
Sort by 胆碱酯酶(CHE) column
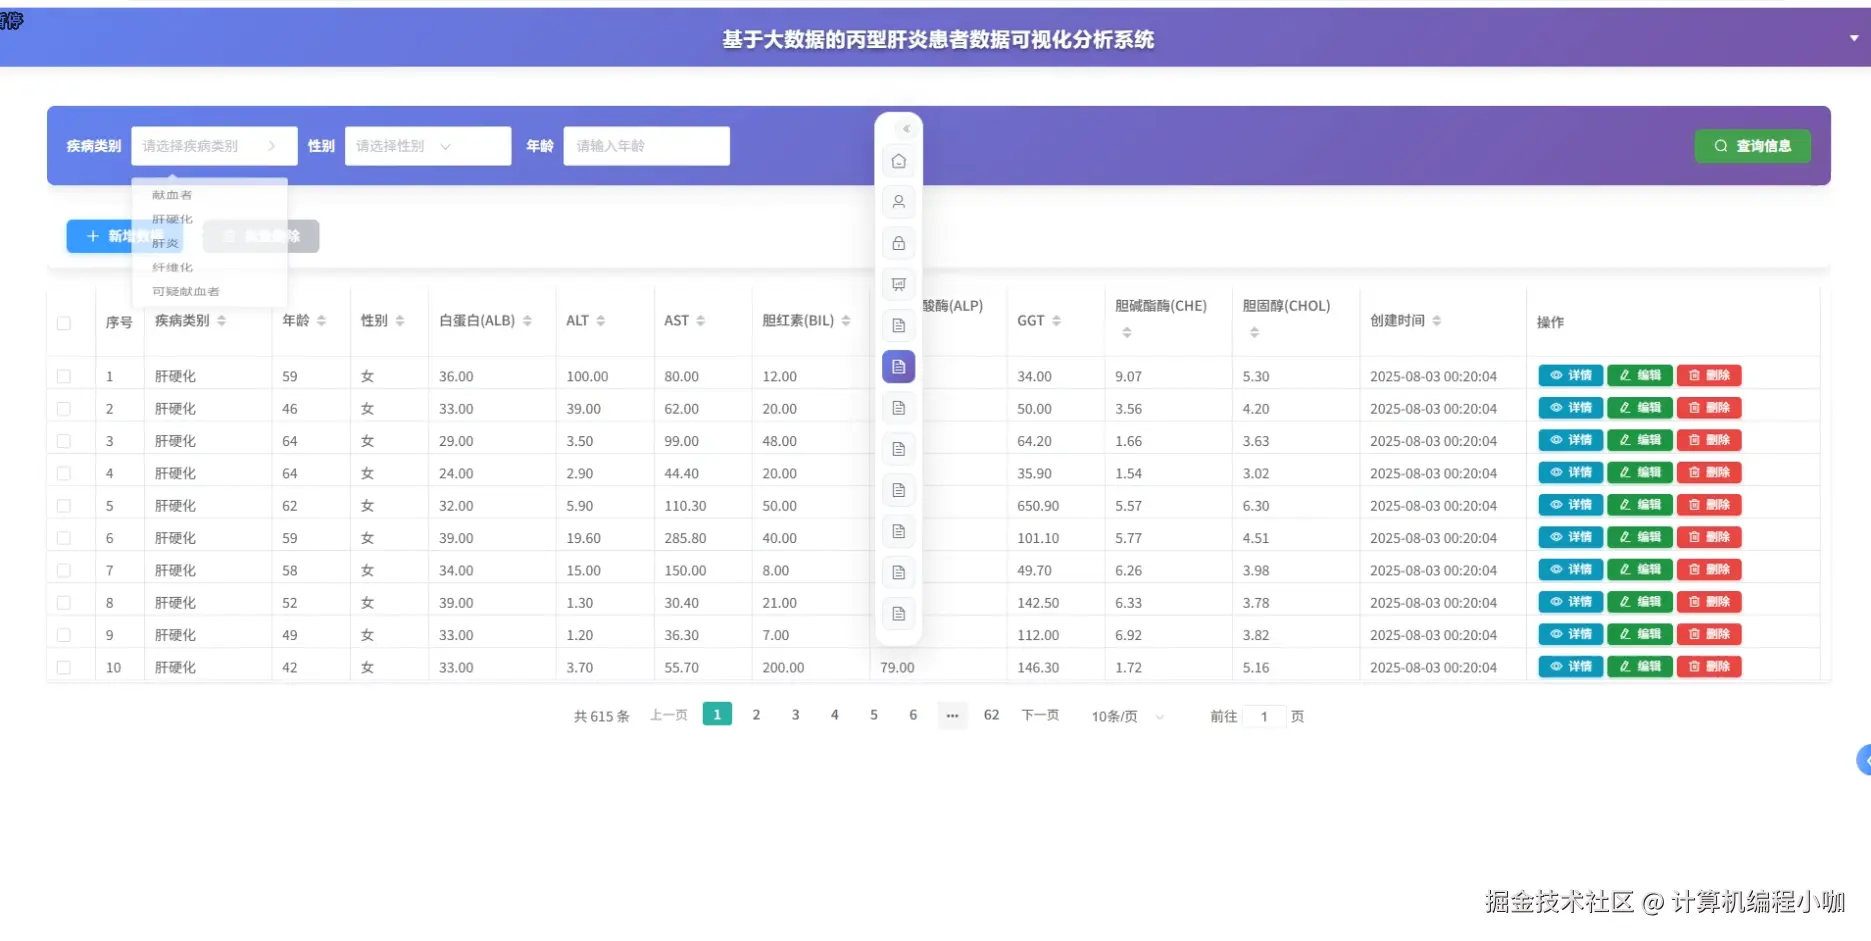pos(1127,333)
